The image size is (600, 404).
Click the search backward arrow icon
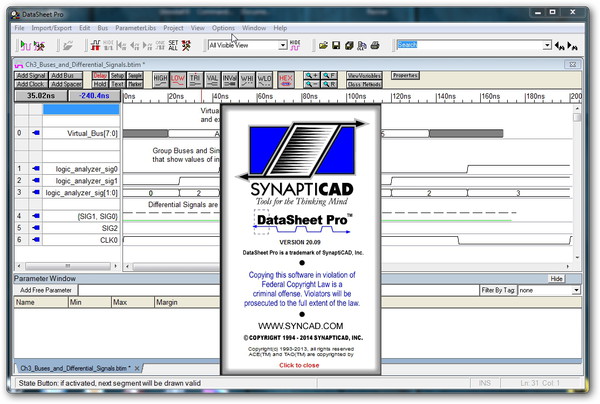(559, 46)
